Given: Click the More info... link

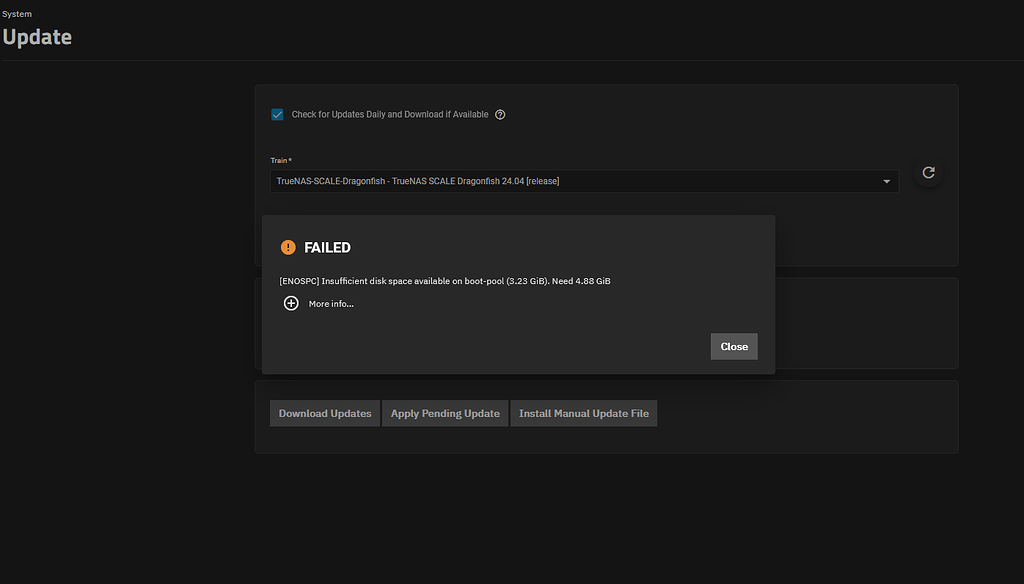Looking at the screenshot, I should pos(331,303).
